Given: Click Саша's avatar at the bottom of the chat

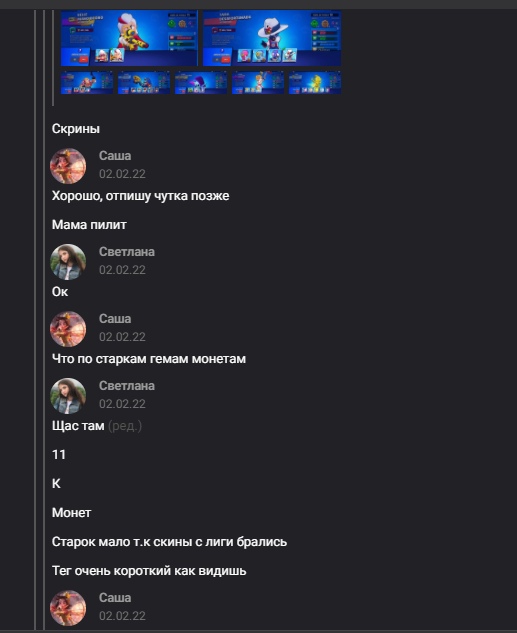Looking at the screenshot, I should tap(68, 608).
